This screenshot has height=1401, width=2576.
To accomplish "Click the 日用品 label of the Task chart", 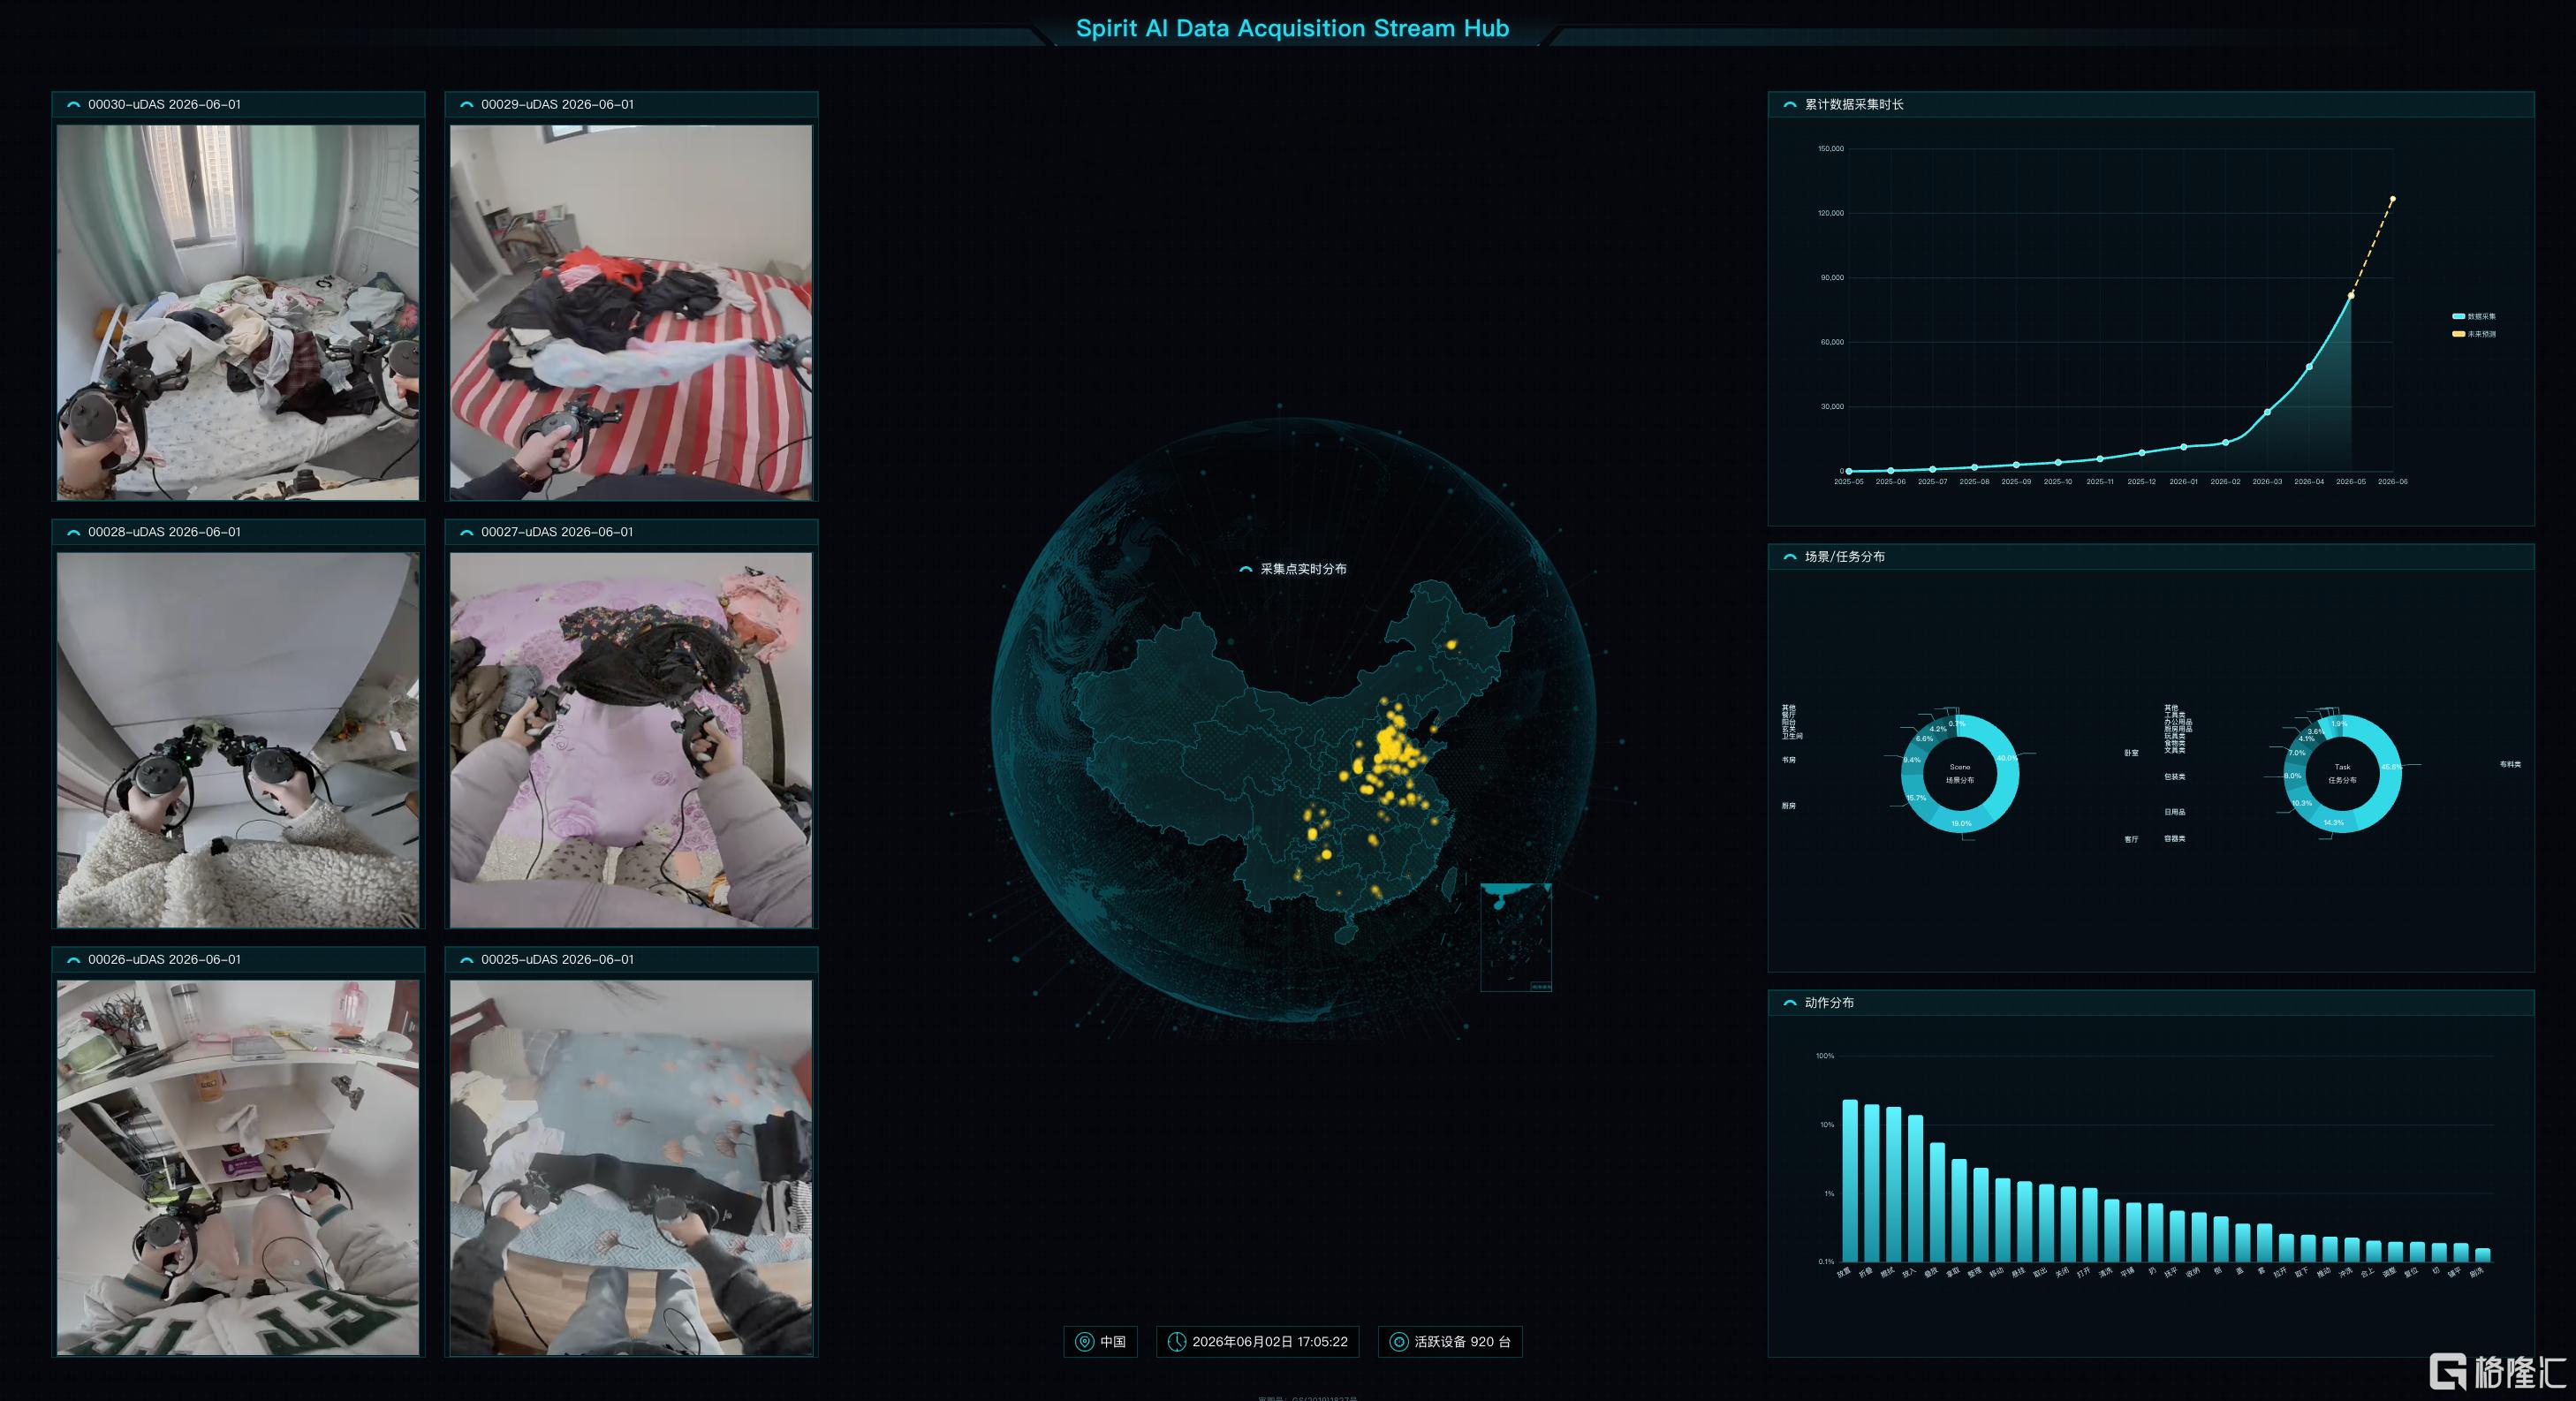I will pos(2174,812).
